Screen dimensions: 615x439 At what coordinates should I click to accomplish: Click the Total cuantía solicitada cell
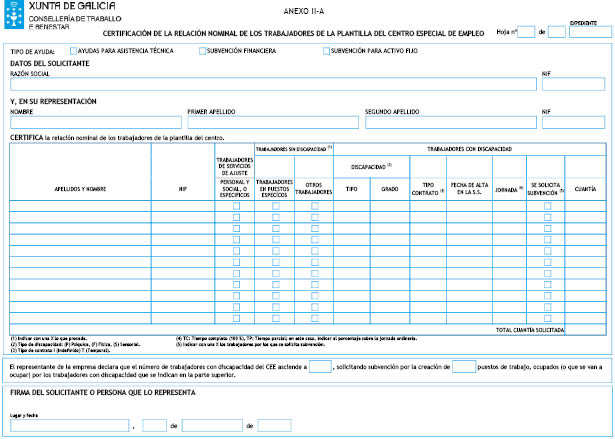point(587,328)
